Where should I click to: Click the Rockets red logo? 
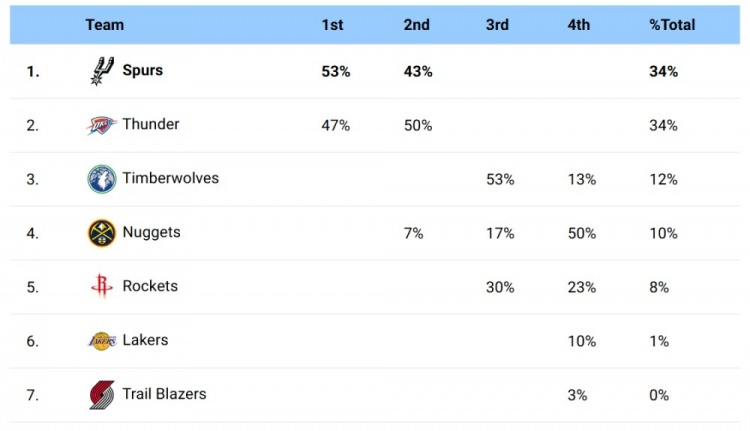(101, 286)
